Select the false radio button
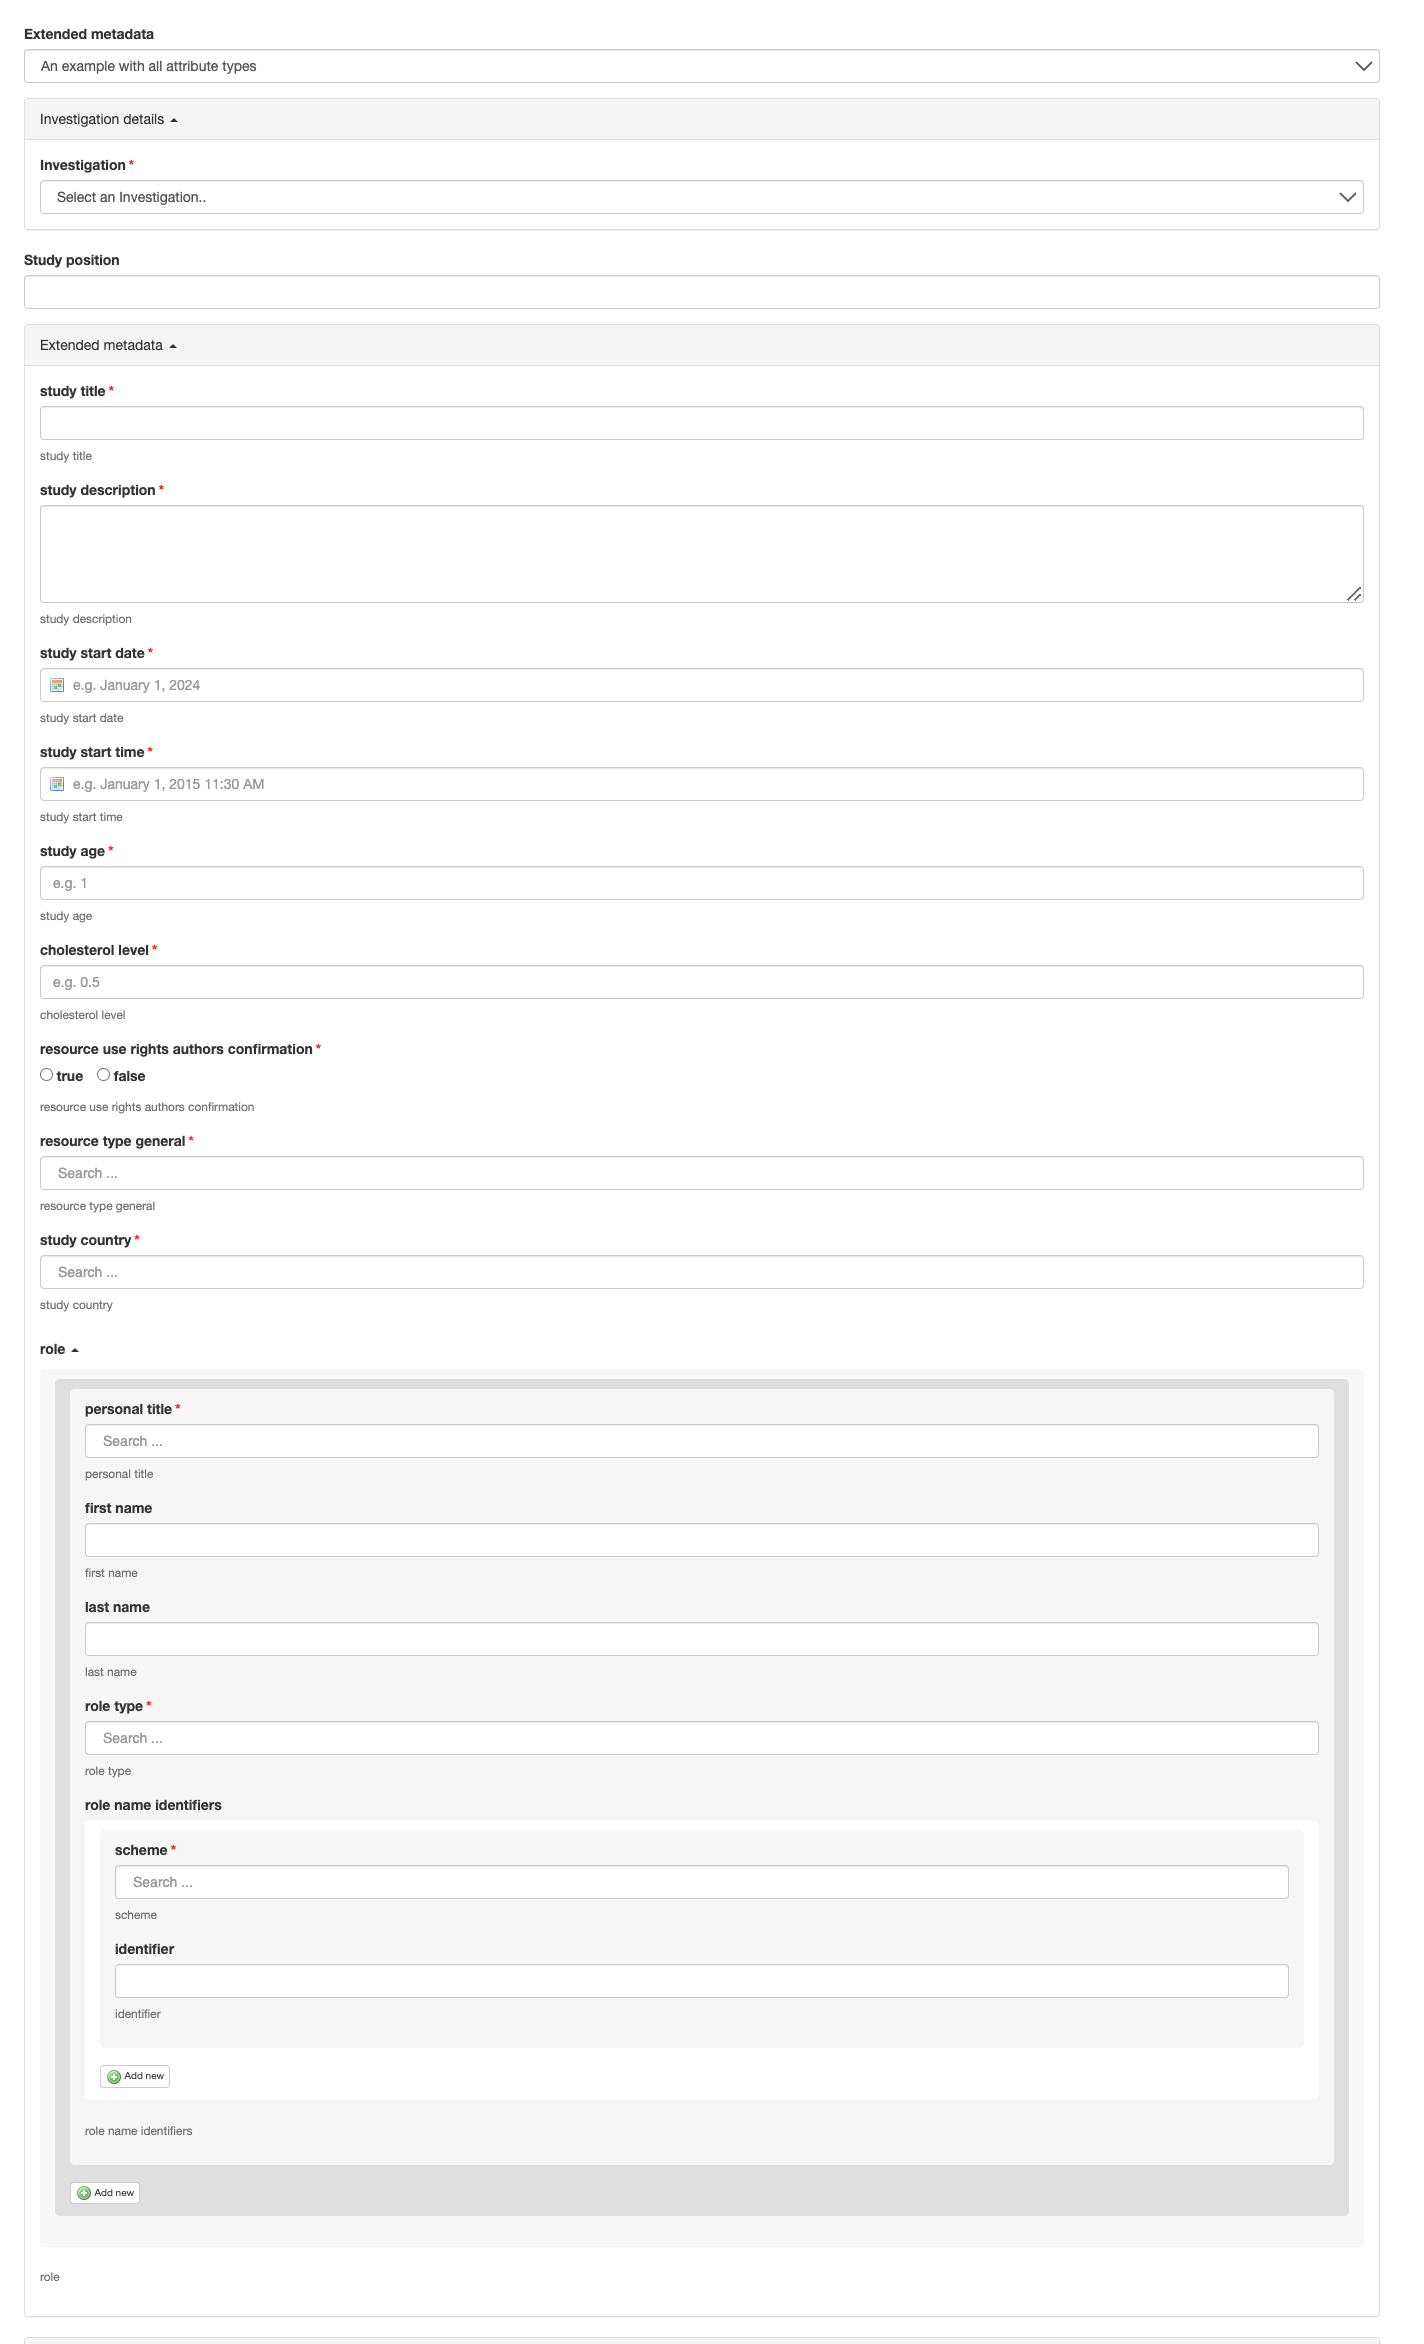1424x2344 pixels. click(104, 1075)
